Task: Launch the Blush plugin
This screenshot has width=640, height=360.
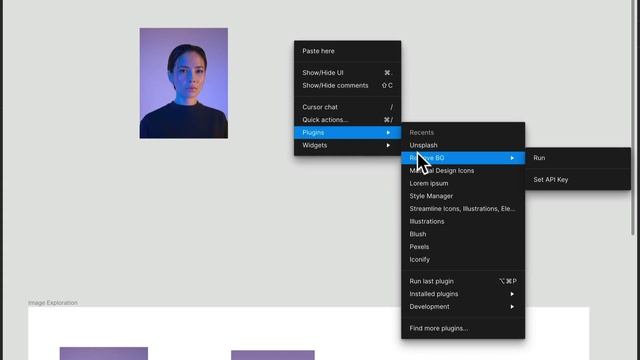Action: [x=463, y=234]
